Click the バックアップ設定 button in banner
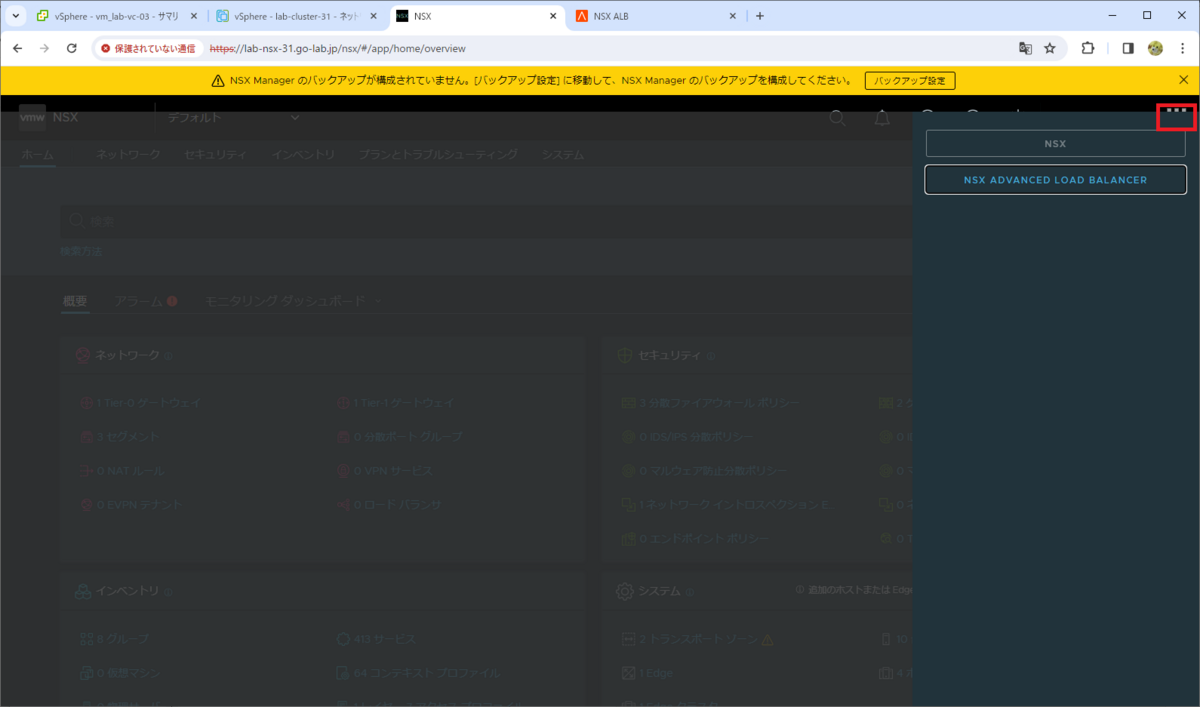Screen dimensions: 1200x707 (910, 80)
